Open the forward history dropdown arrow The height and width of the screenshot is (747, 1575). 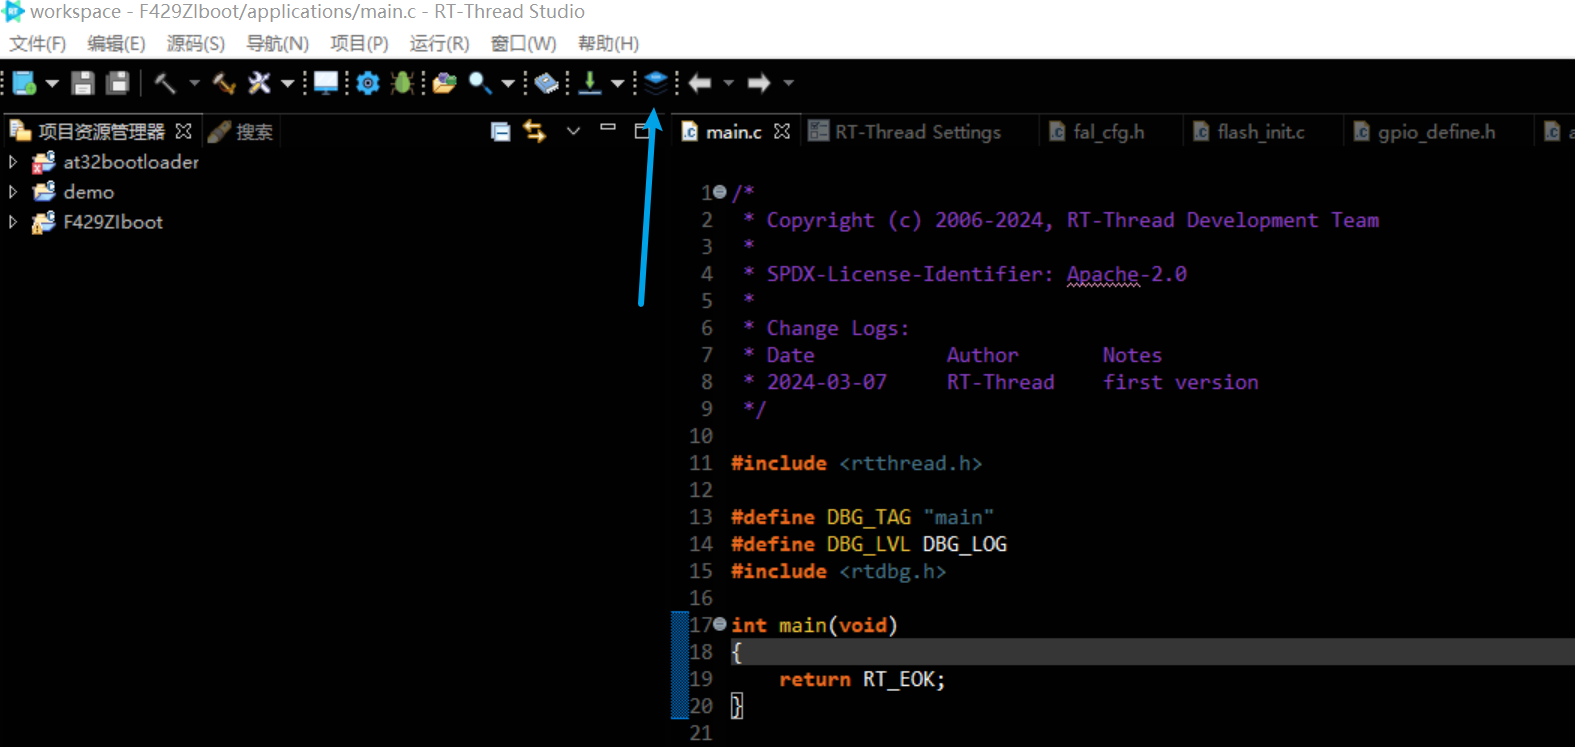pyautogui.click(x=788, y=83)
